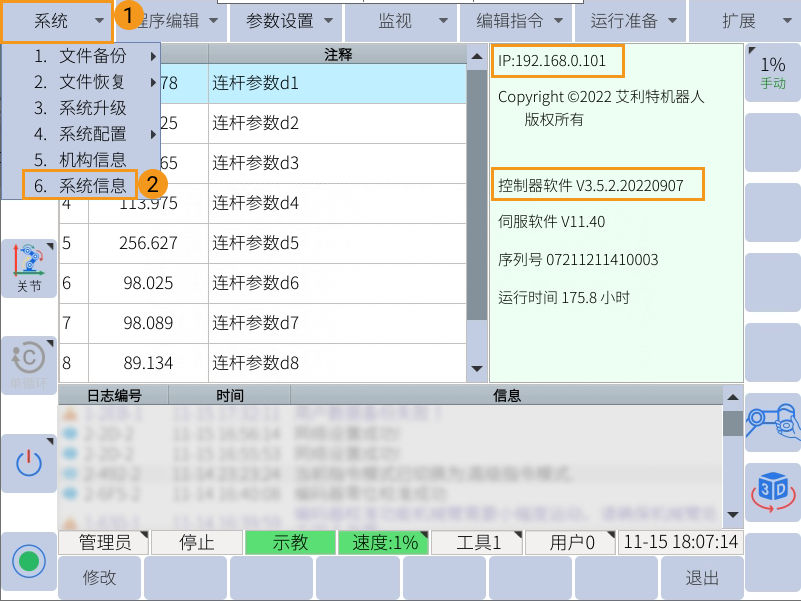Click the 速度:1% speed control
Screen dimensions: 801x601
tap(386, 542)
